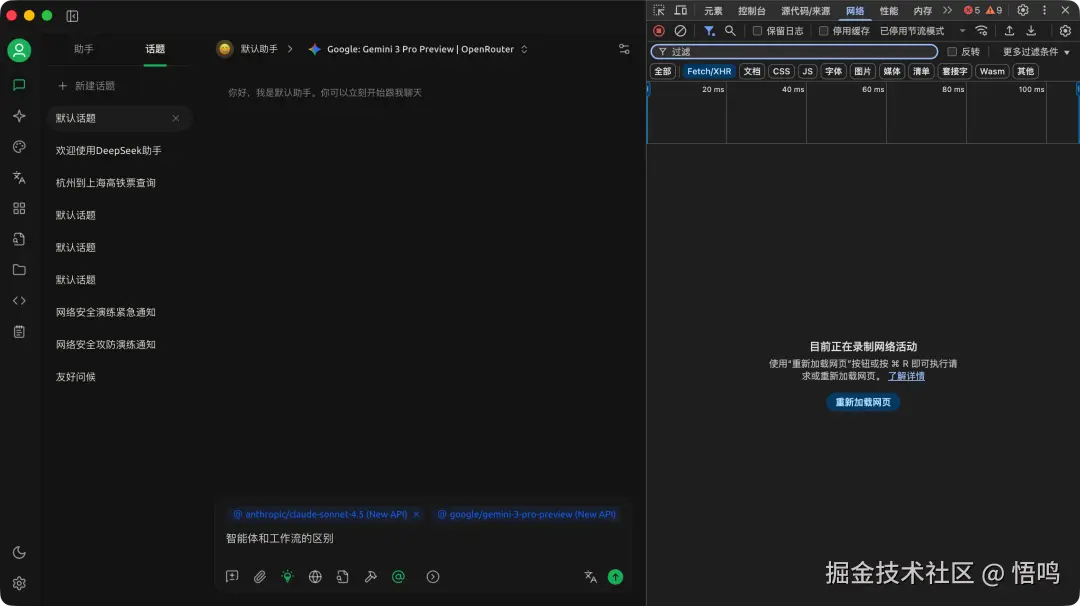Open the chat settings sliders icon

[624, 49]
